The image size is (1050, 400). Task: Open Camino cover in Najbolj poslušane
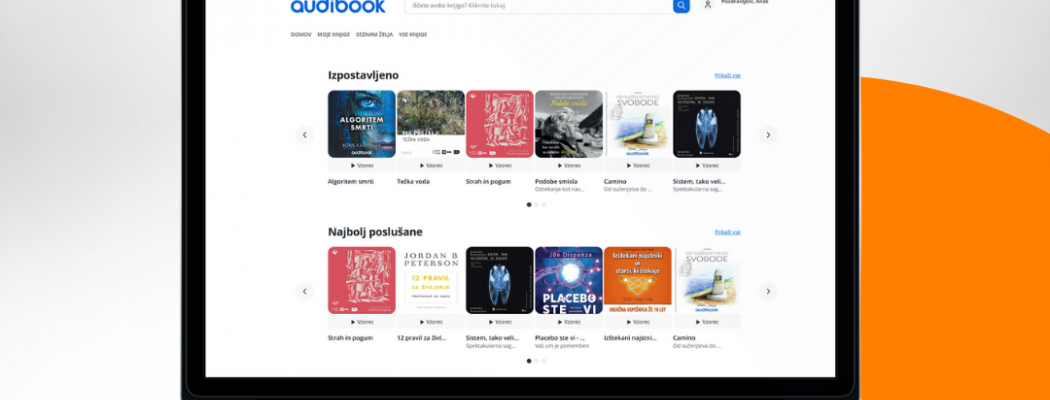click(x=706, y=280)
